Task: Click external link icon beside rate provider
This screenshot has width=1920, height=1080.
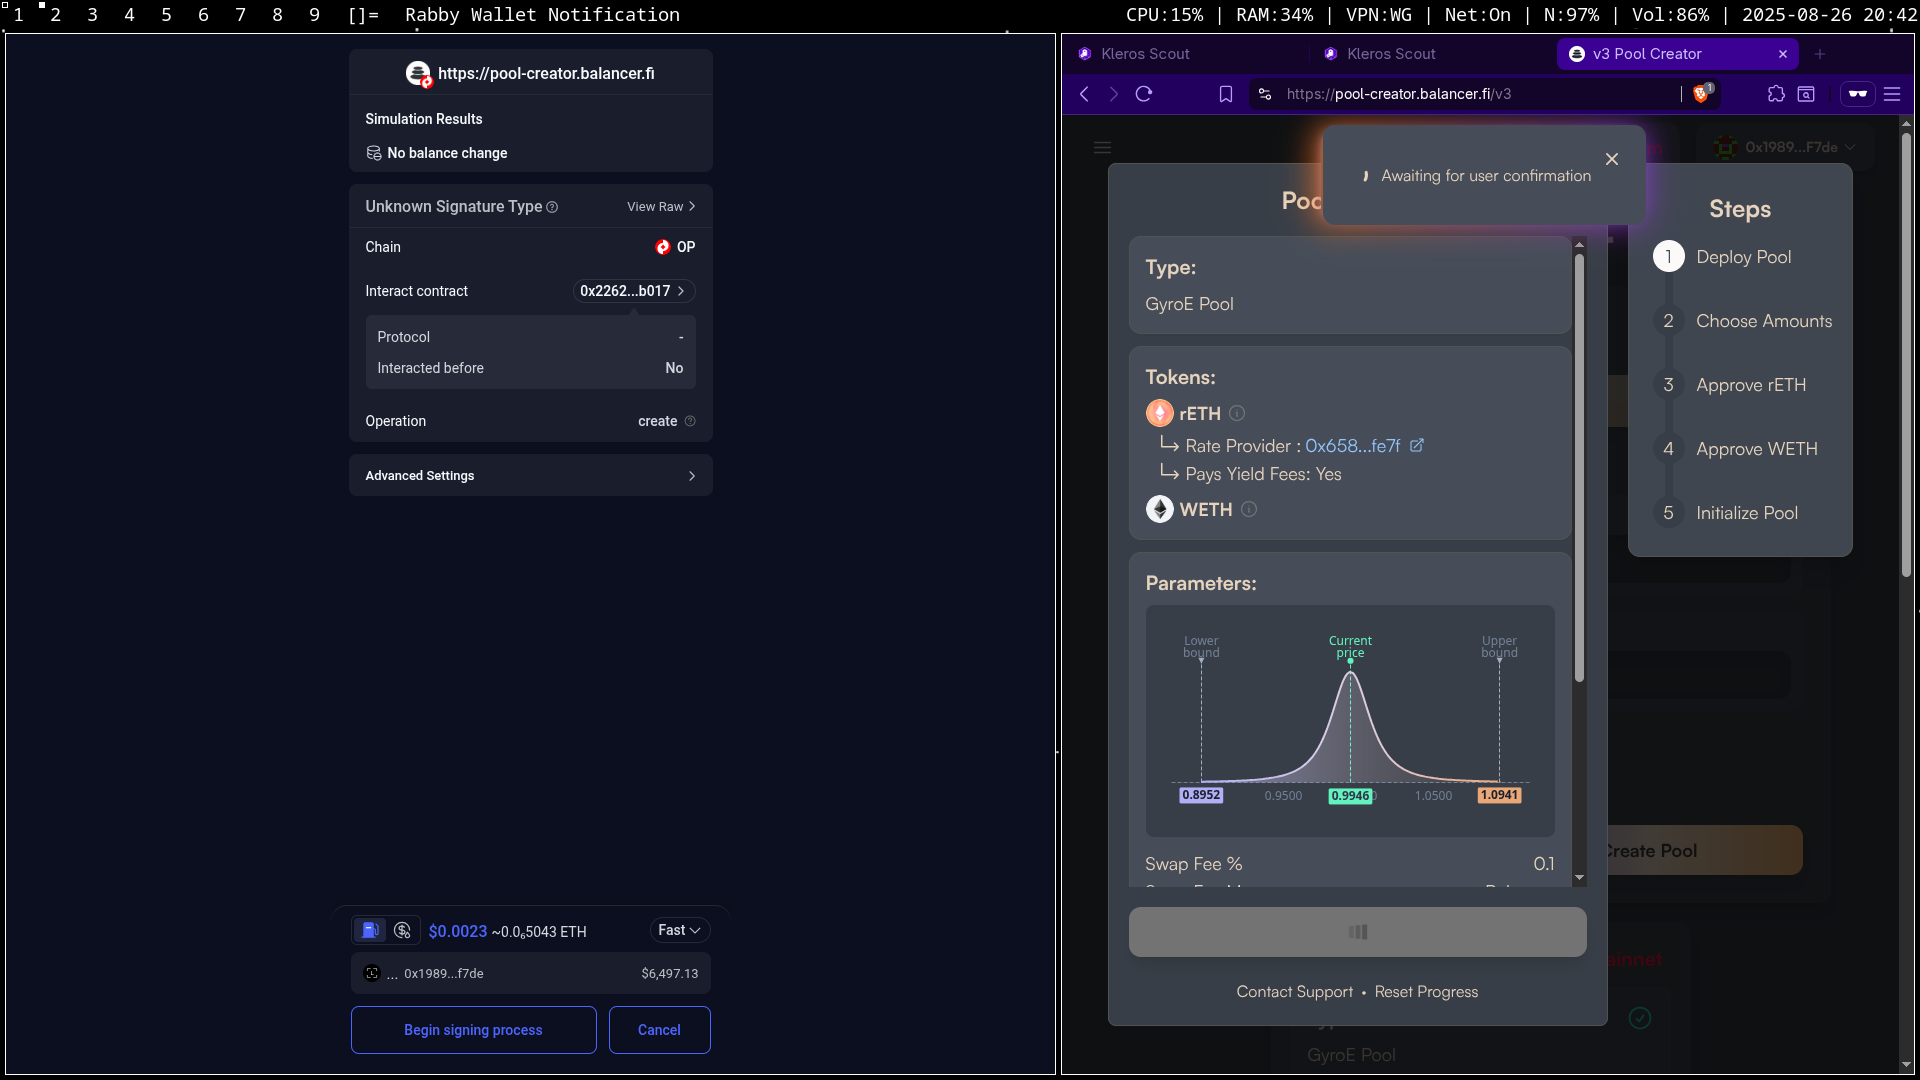Action: tap(1416, 446)
